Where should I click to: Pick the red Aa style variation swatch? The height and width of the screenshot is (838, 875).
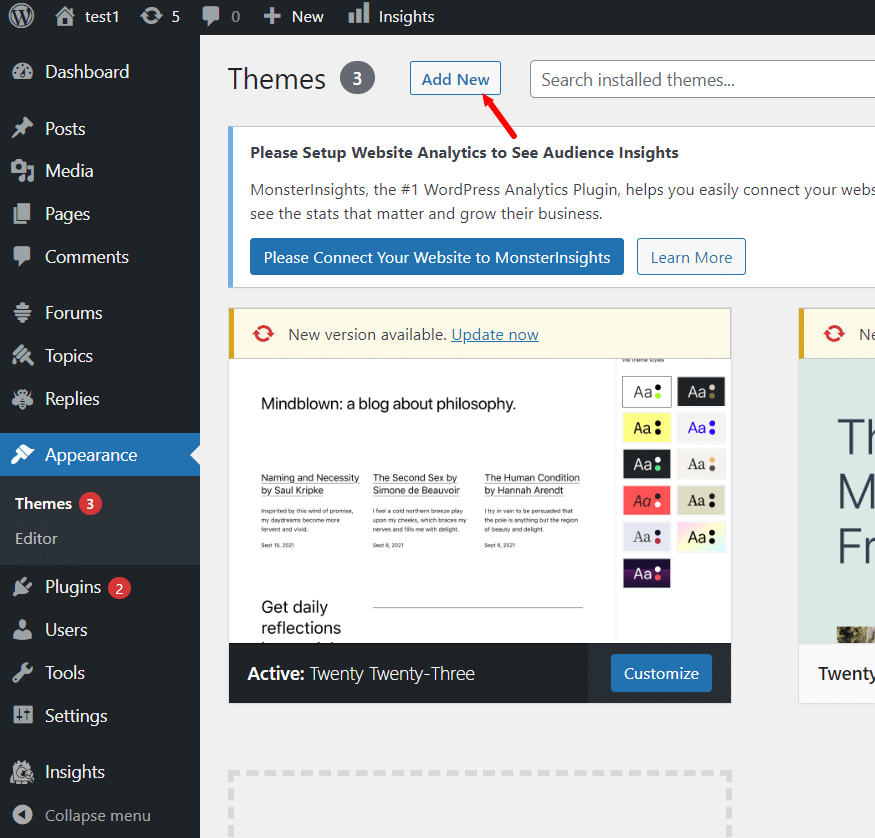(x=646, y=500)
